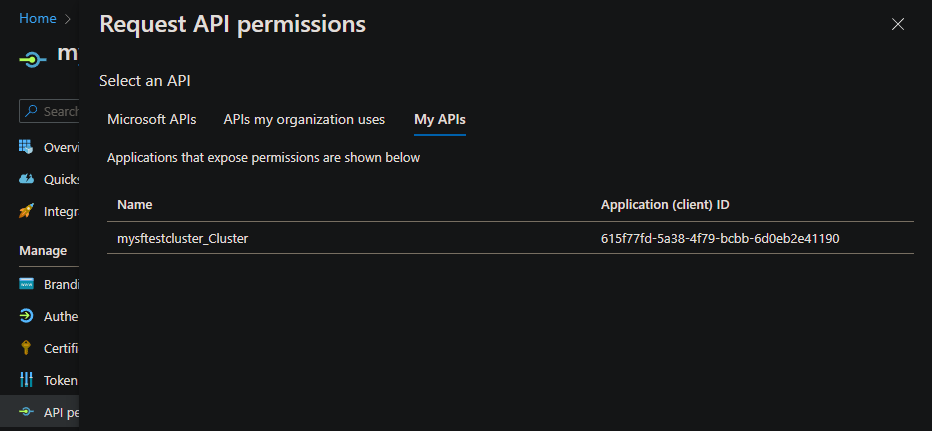The height and width of the screenshot is (431, 932).
Task: Click the API permissions sidebar icon
Action: click(x=27, y=412)
